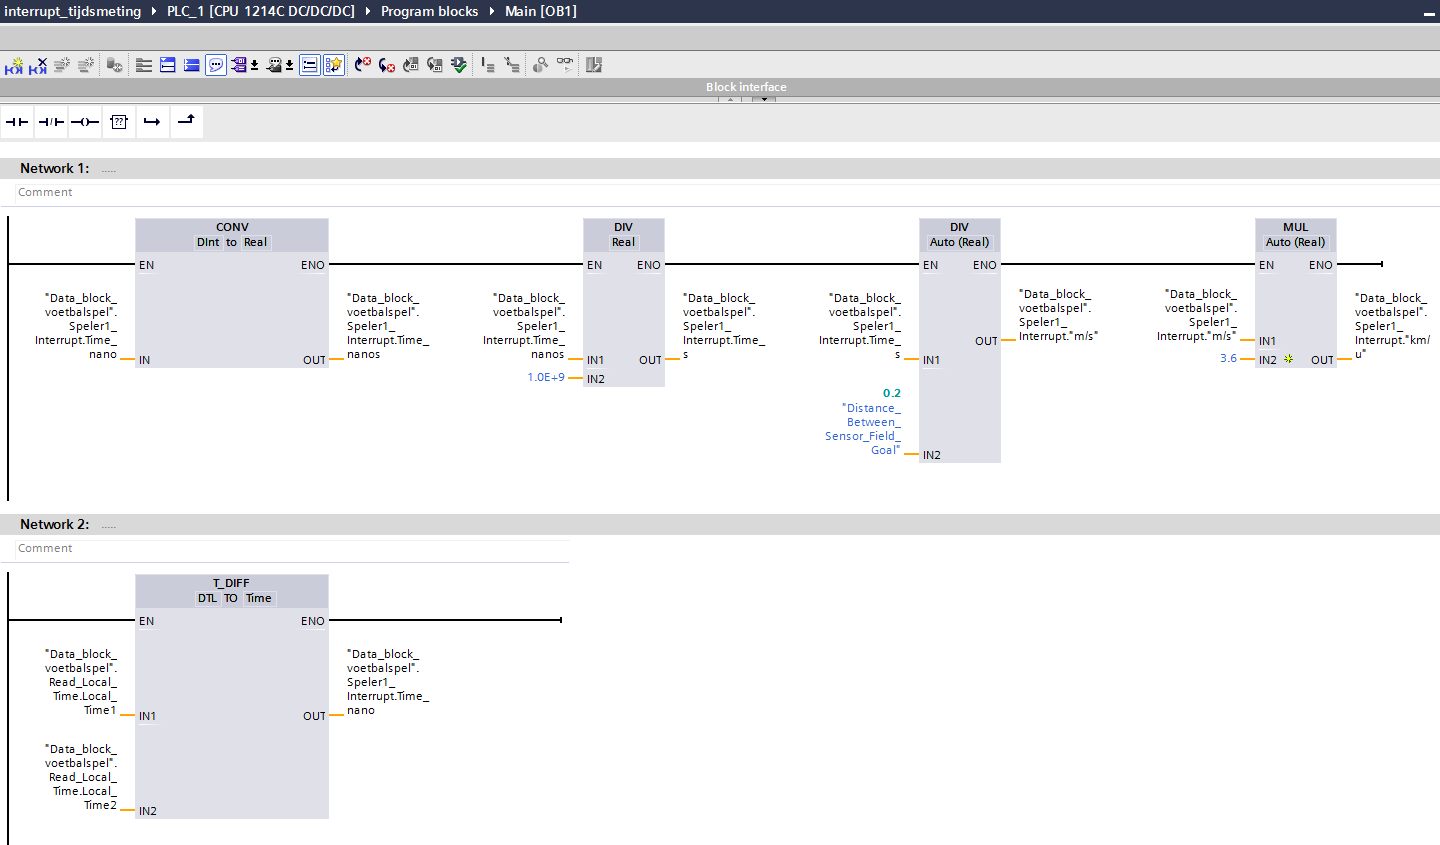This screenshot has height=845, width=1440.
Task: Insert an empty box instruction
Action: pos(119,122)
